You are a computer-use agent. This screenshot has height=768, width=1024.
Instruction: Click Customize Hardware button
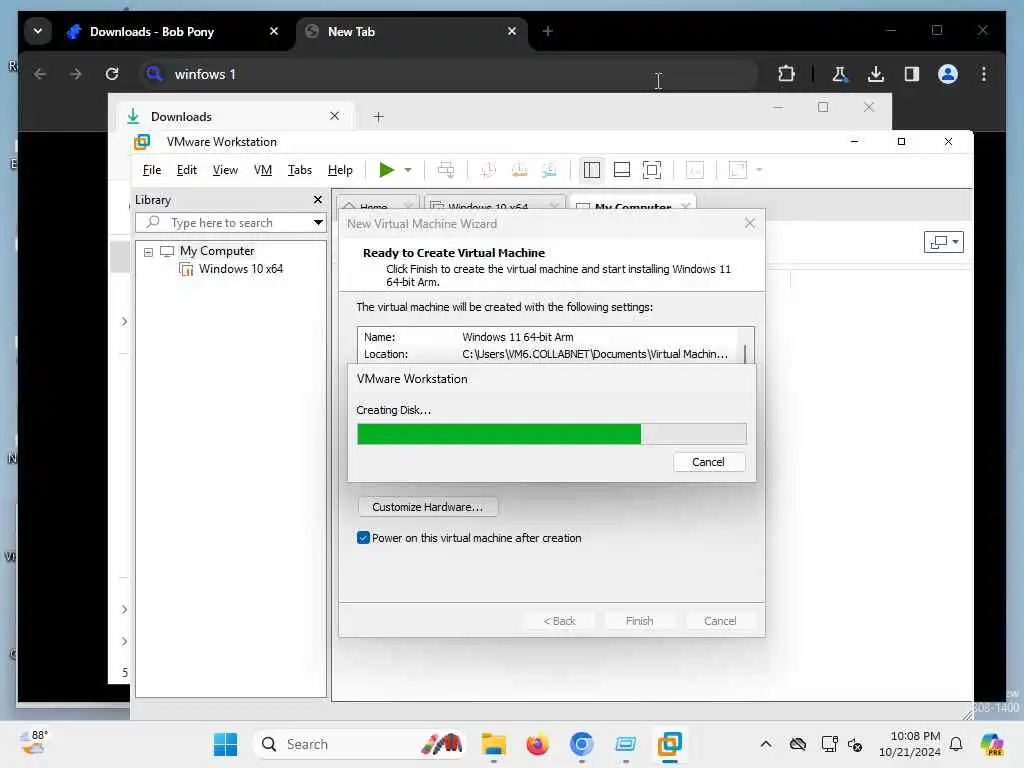(428, 507)
